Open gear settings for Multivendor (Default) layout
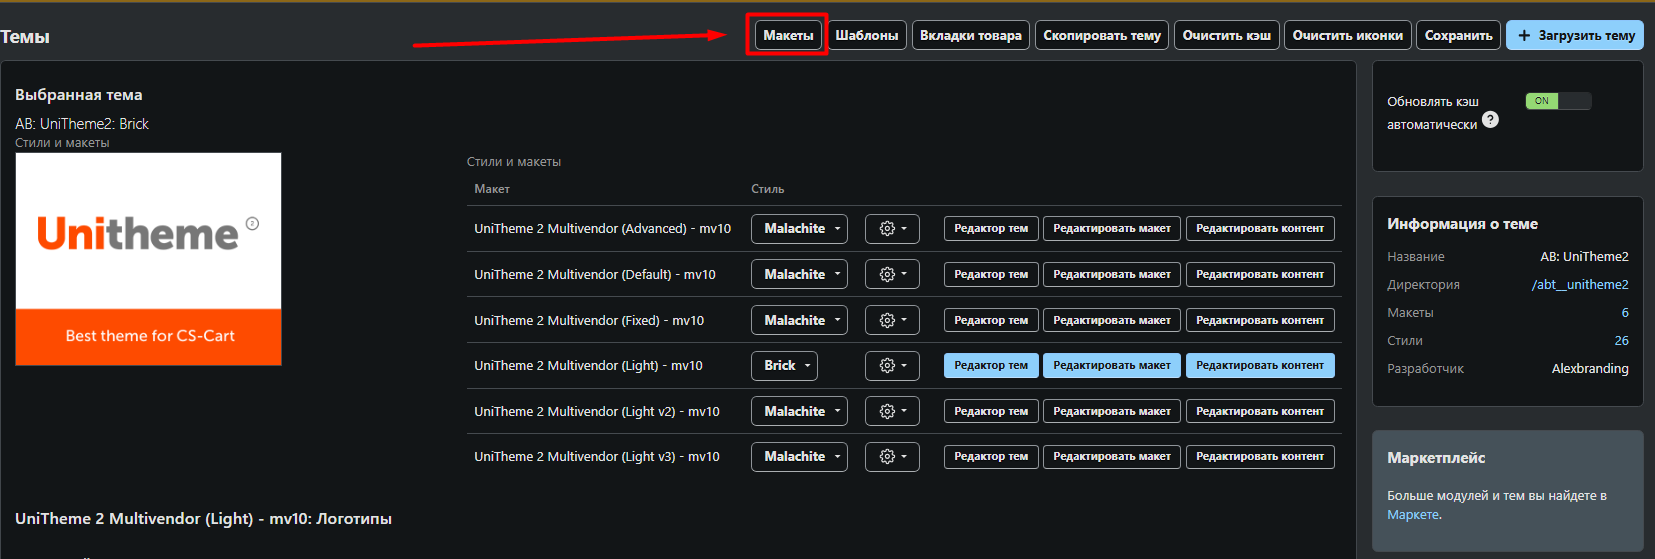Screen dimensions: 1655x559 coord(892,275)
